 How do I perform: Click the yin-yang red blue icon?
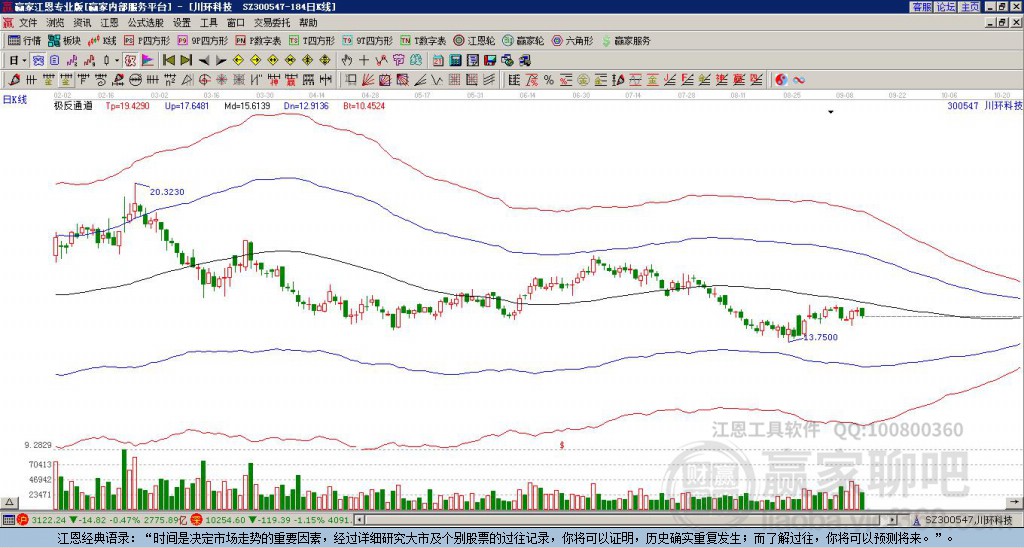point(780,80)
